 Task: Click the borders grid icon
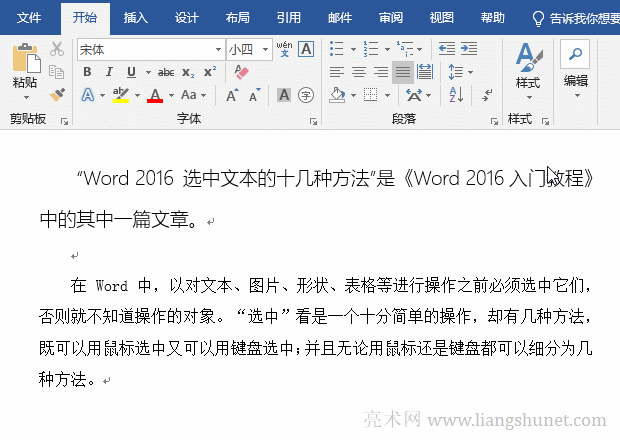point(370,95)
